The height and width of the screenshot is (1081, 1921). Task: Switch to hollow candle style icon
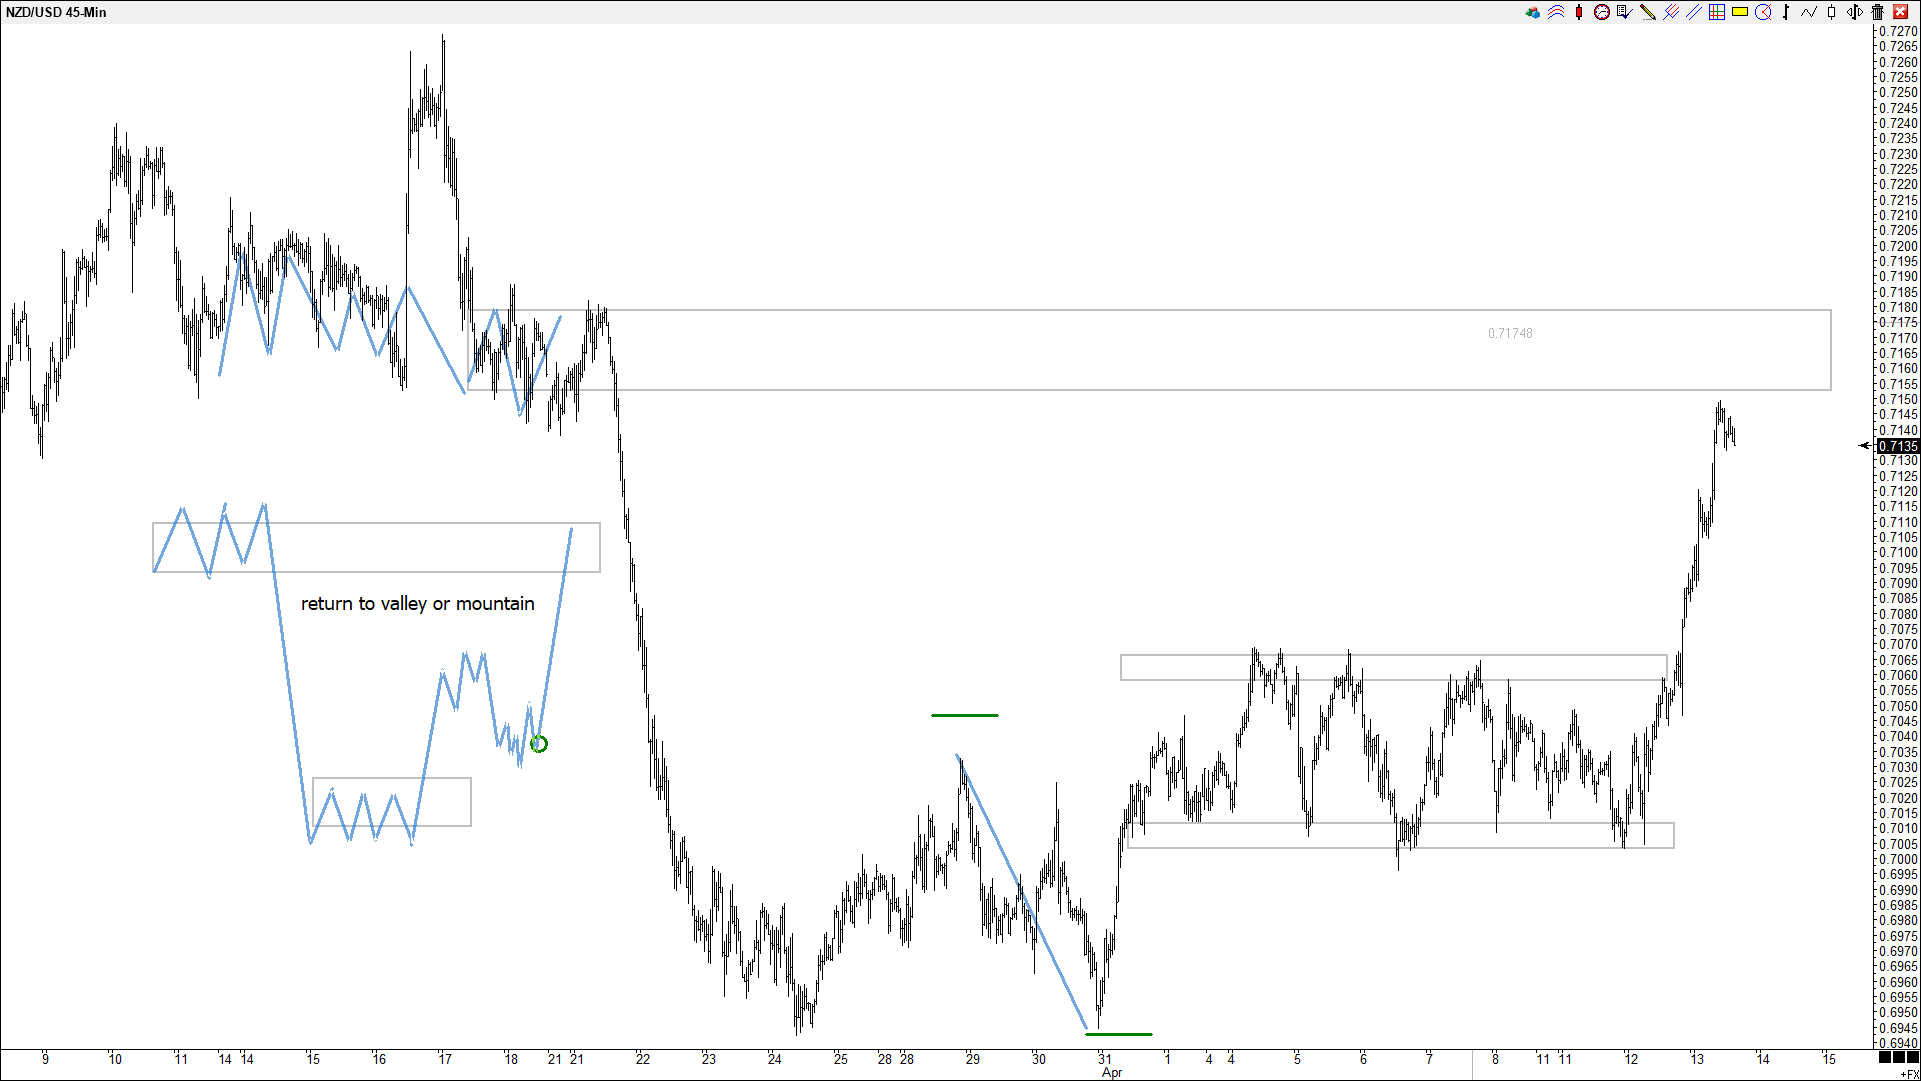point(1832,12)
